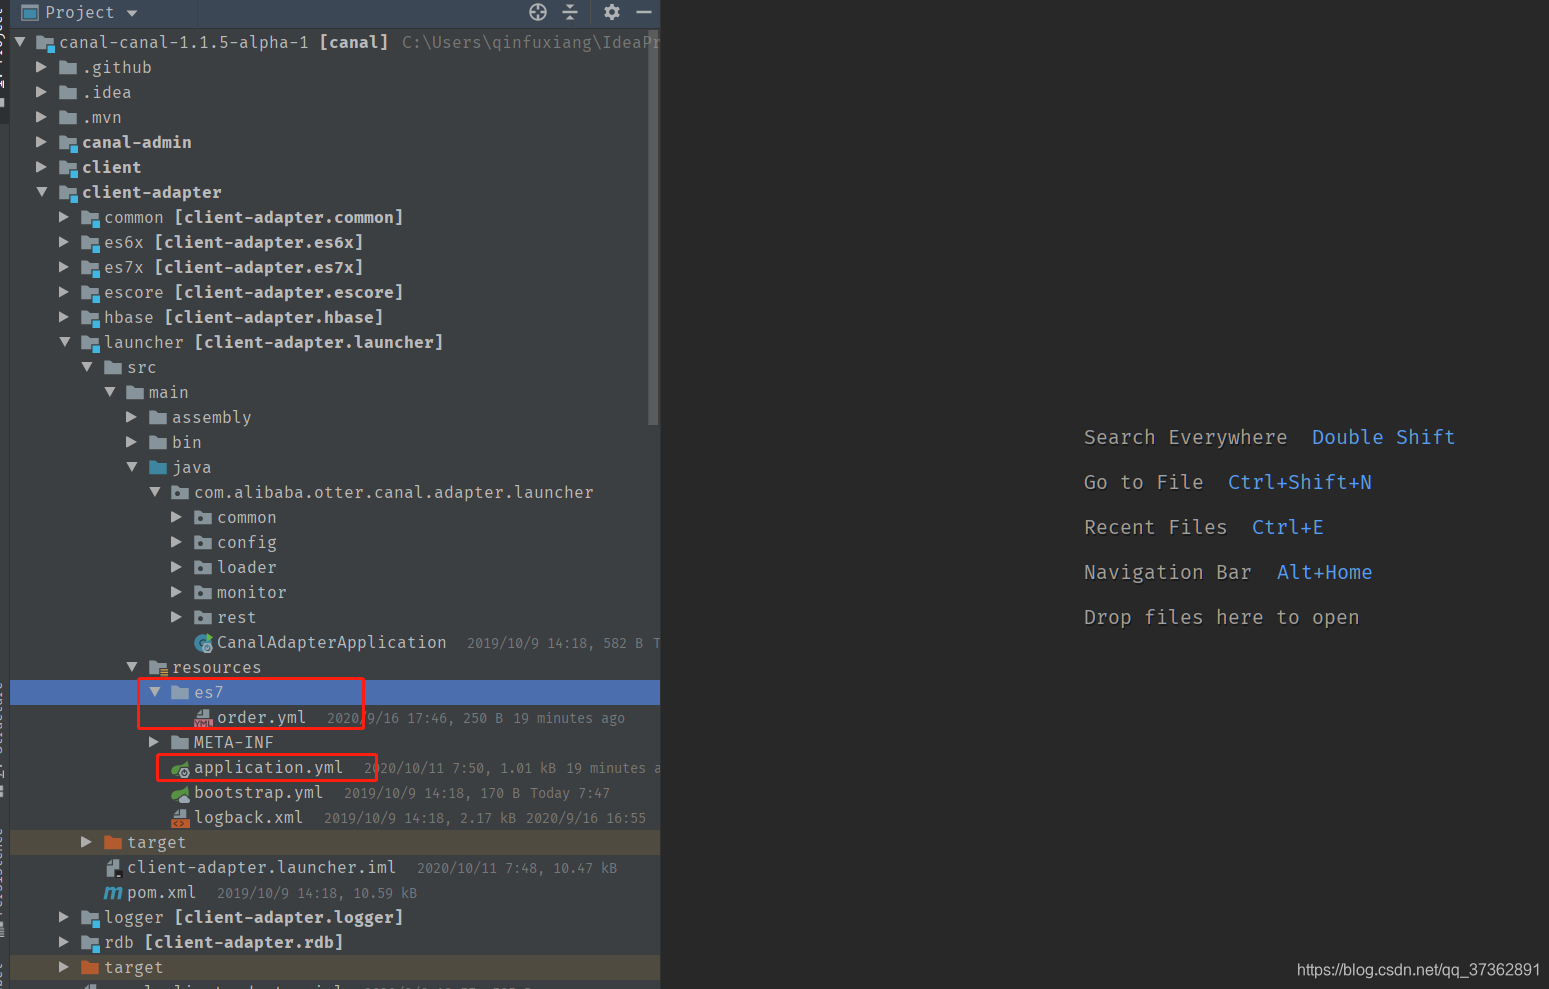The width and height of the screenshot is (1549, 989).
Task: Click the .github folder icon
Action: point(68,68)
